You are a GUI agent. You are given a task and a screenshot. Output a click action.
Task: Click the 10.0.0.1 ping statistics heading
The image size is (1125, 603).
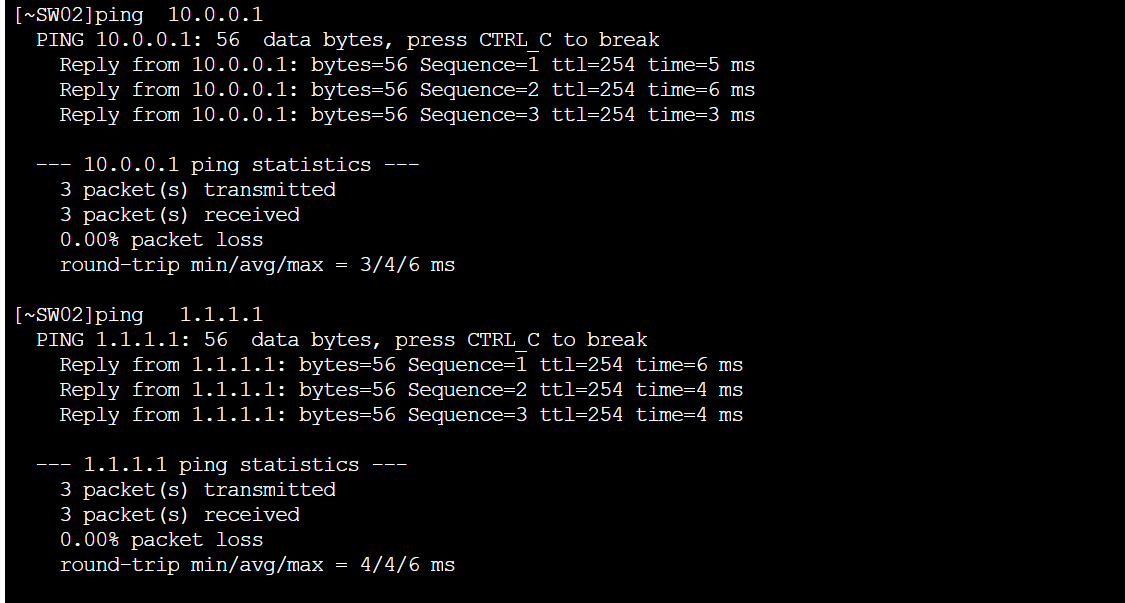click(227, 165)
